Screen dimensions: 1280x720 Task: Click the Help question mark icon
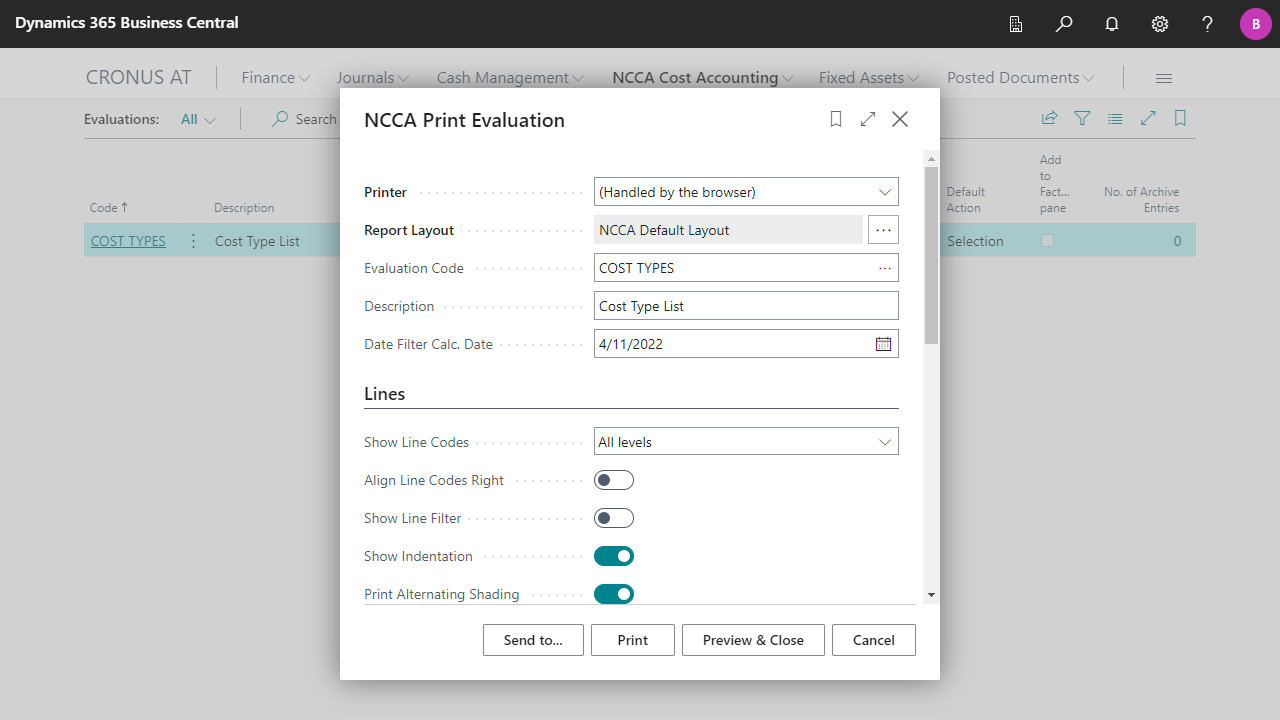pyautogui.click(x=1208, y=24)
